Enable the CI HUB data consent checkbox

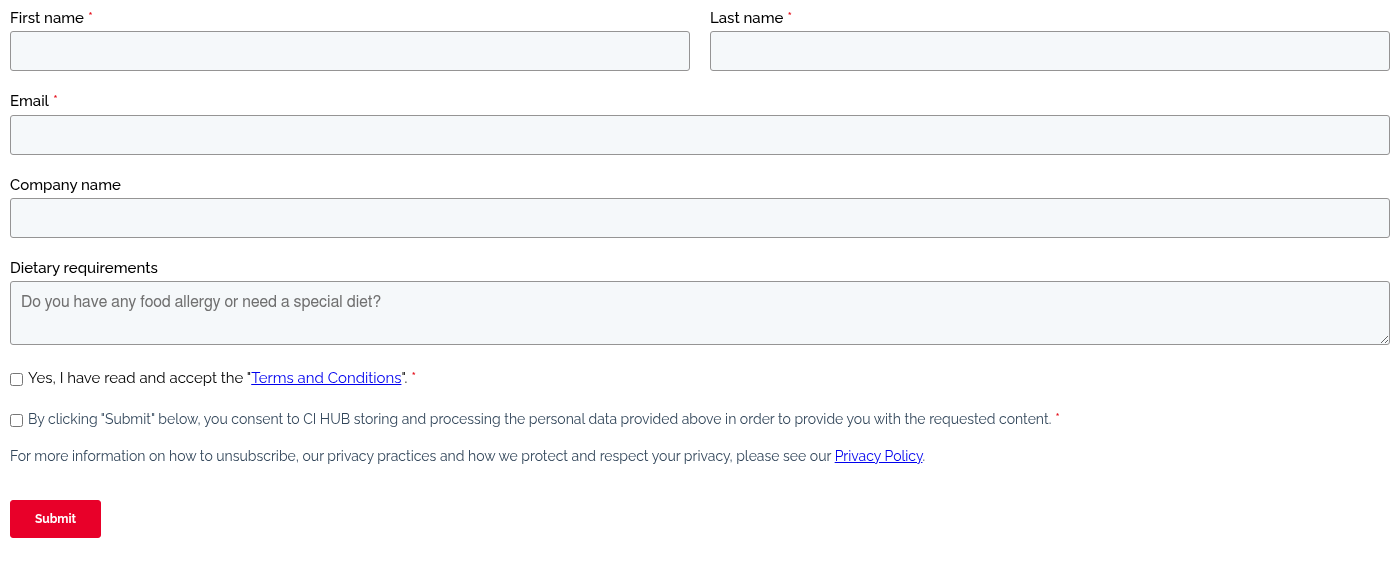17,421
